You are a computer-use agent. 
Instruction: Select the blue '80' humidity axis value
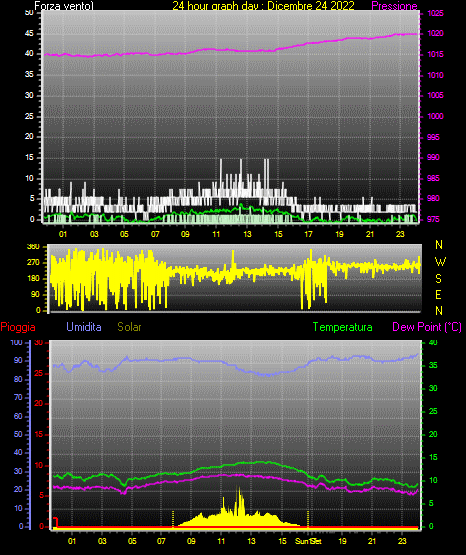(x=18, y=379)
